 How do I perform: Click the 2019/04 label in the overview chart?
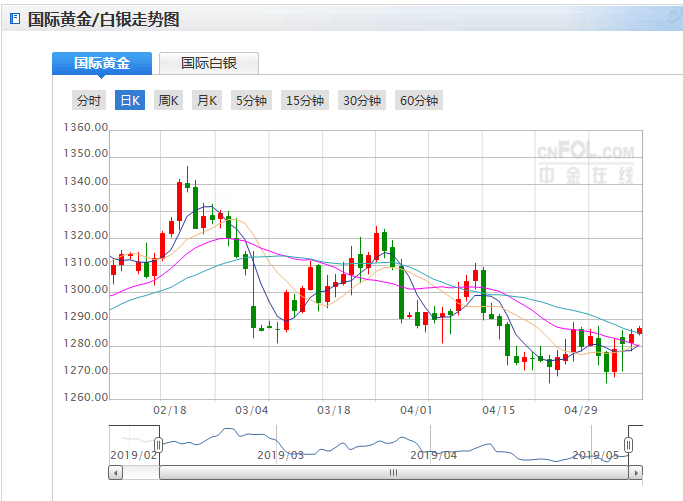click(x=433, y=455)
